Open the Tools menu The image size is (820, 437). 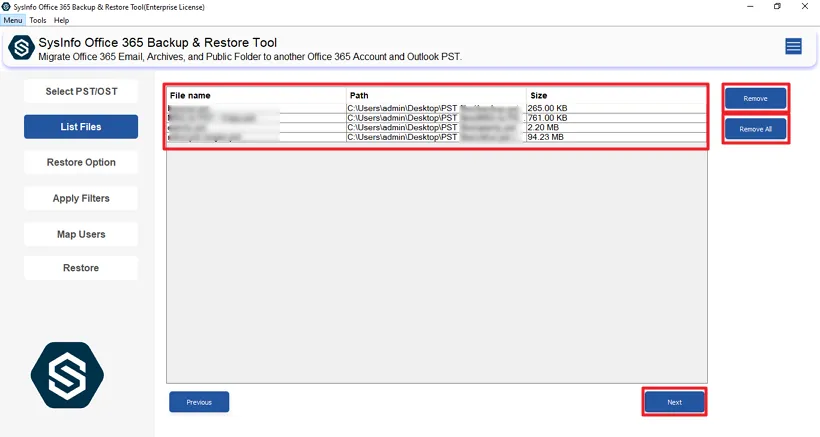38,20
